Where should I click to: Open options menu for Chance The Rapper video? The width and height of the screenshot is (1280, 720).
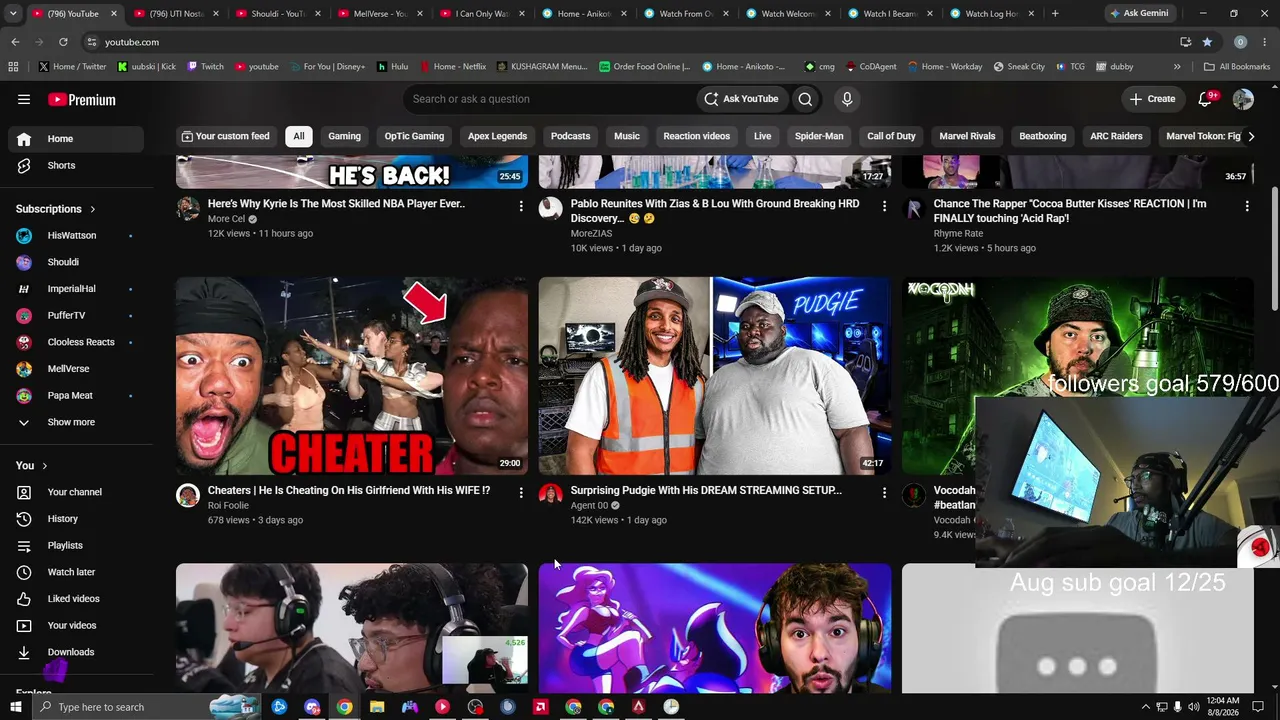(1247, 206)
